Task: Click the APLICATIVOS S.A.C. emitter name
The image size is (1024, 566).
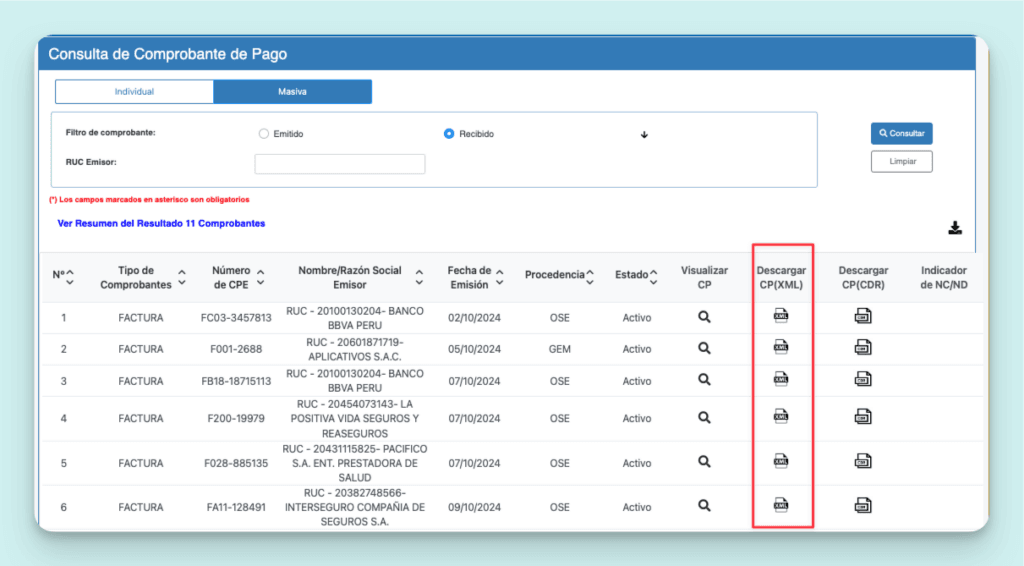Action: coord(355,357)
